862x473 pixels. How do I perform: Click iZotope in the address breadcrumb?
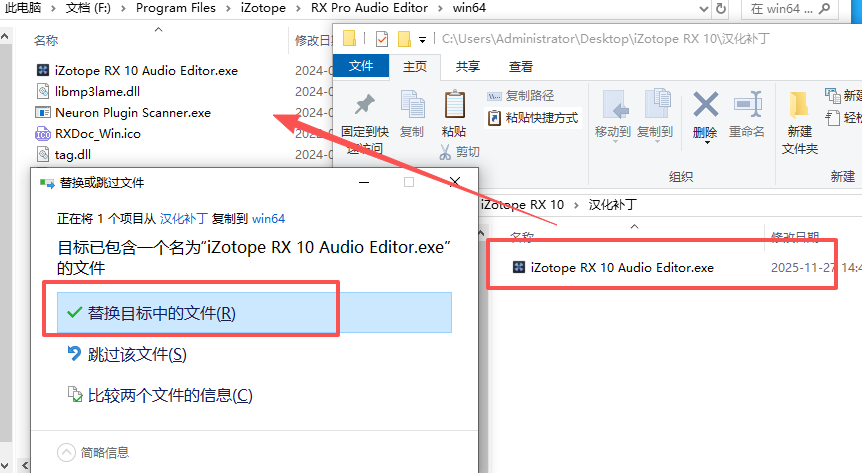tap(263, 8)
